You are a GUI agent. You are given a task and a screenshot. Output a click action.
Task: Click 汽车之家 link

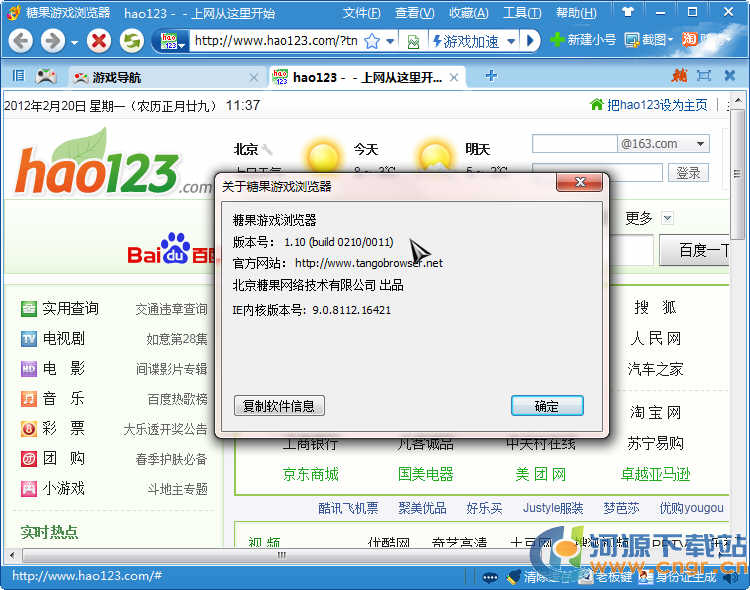tap(655, 369)
